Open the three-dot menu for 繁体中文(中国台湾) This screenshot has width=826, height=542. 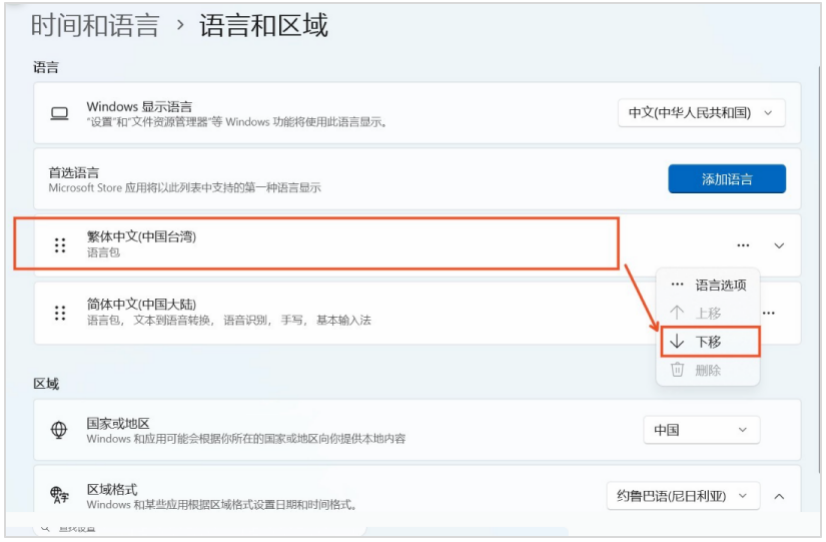click(742, 245)
